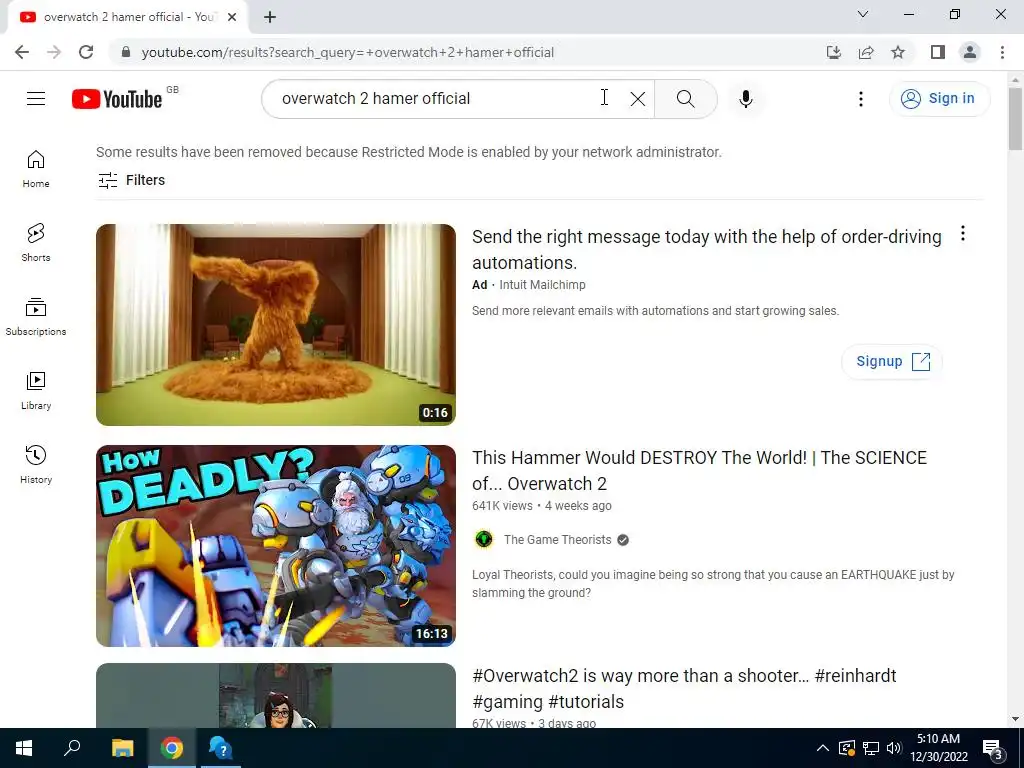Open YouTube settings three-dot menu
Viewport: 1024px width, 768px height.
(x=861, y=99)
